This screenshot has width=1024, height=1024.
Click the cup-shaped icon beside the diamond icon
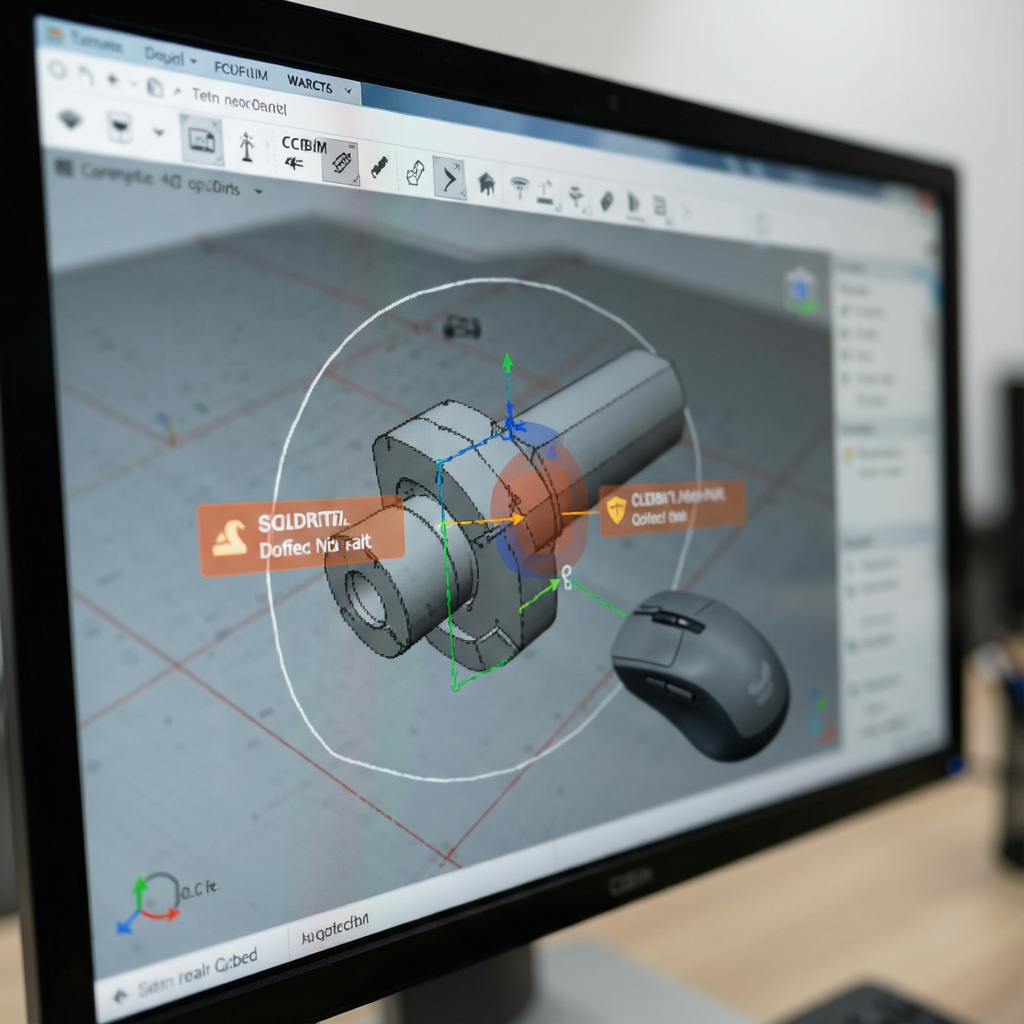[120, 127]
